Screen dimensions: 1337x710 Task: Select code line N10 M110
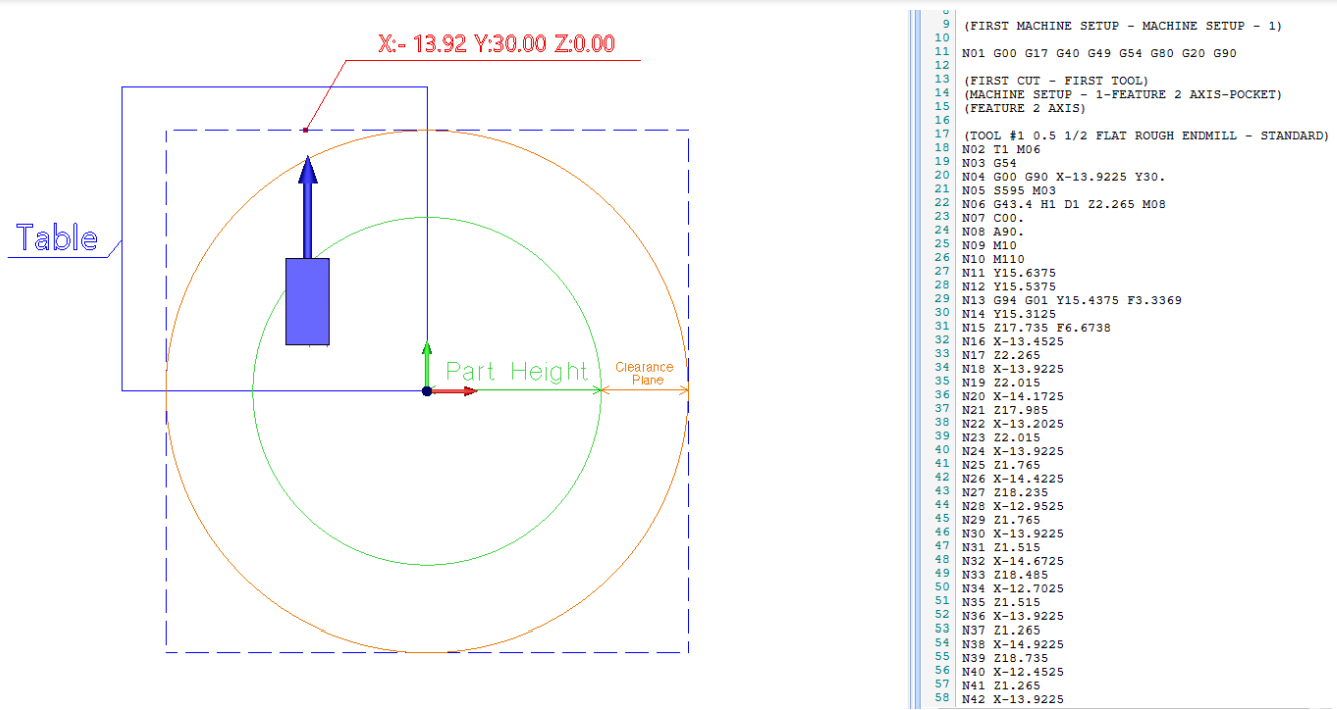(x=993, y=259)
